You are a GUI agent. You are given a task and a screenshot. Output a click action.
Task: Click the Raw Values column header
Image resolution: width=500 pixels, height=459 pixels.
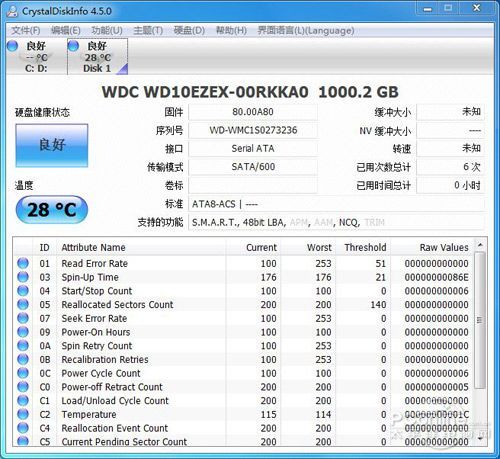click(x=432, y=248)
